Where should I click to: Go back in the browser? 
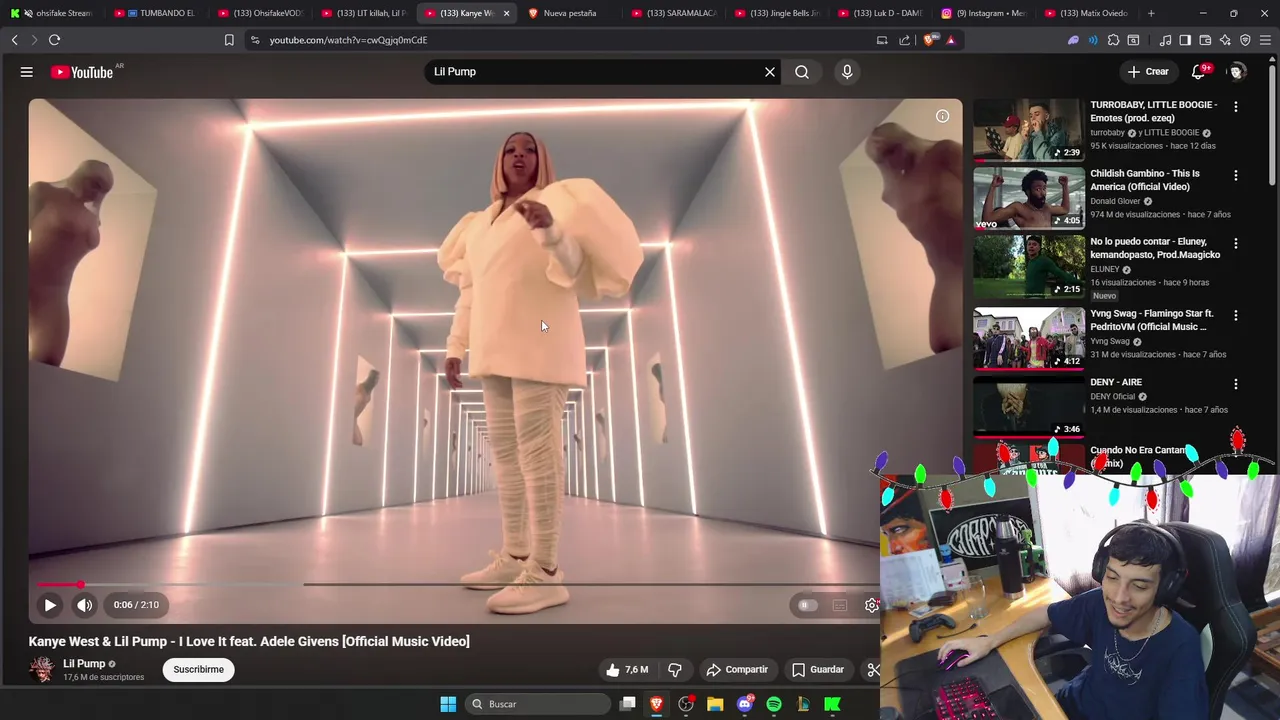click(x=15, y=40)
